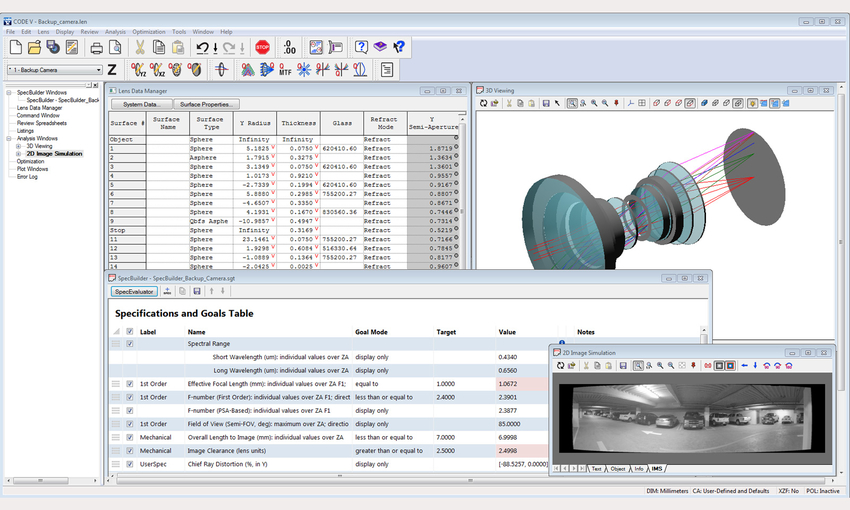Click save icon in SpecBuilder toolbar
The image size is (850, 510).
click(196, 291)
